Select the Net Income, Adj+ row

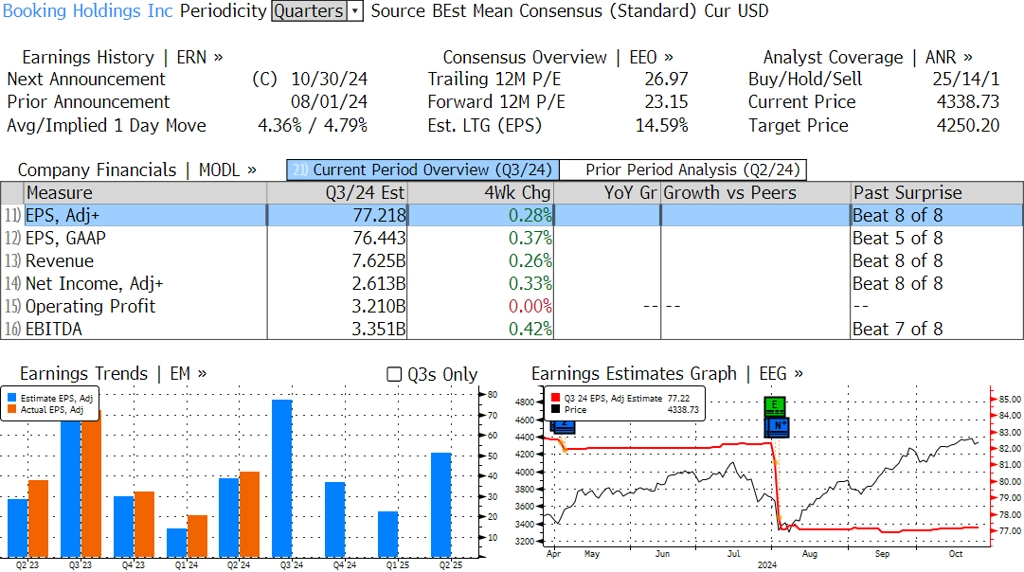512,283
